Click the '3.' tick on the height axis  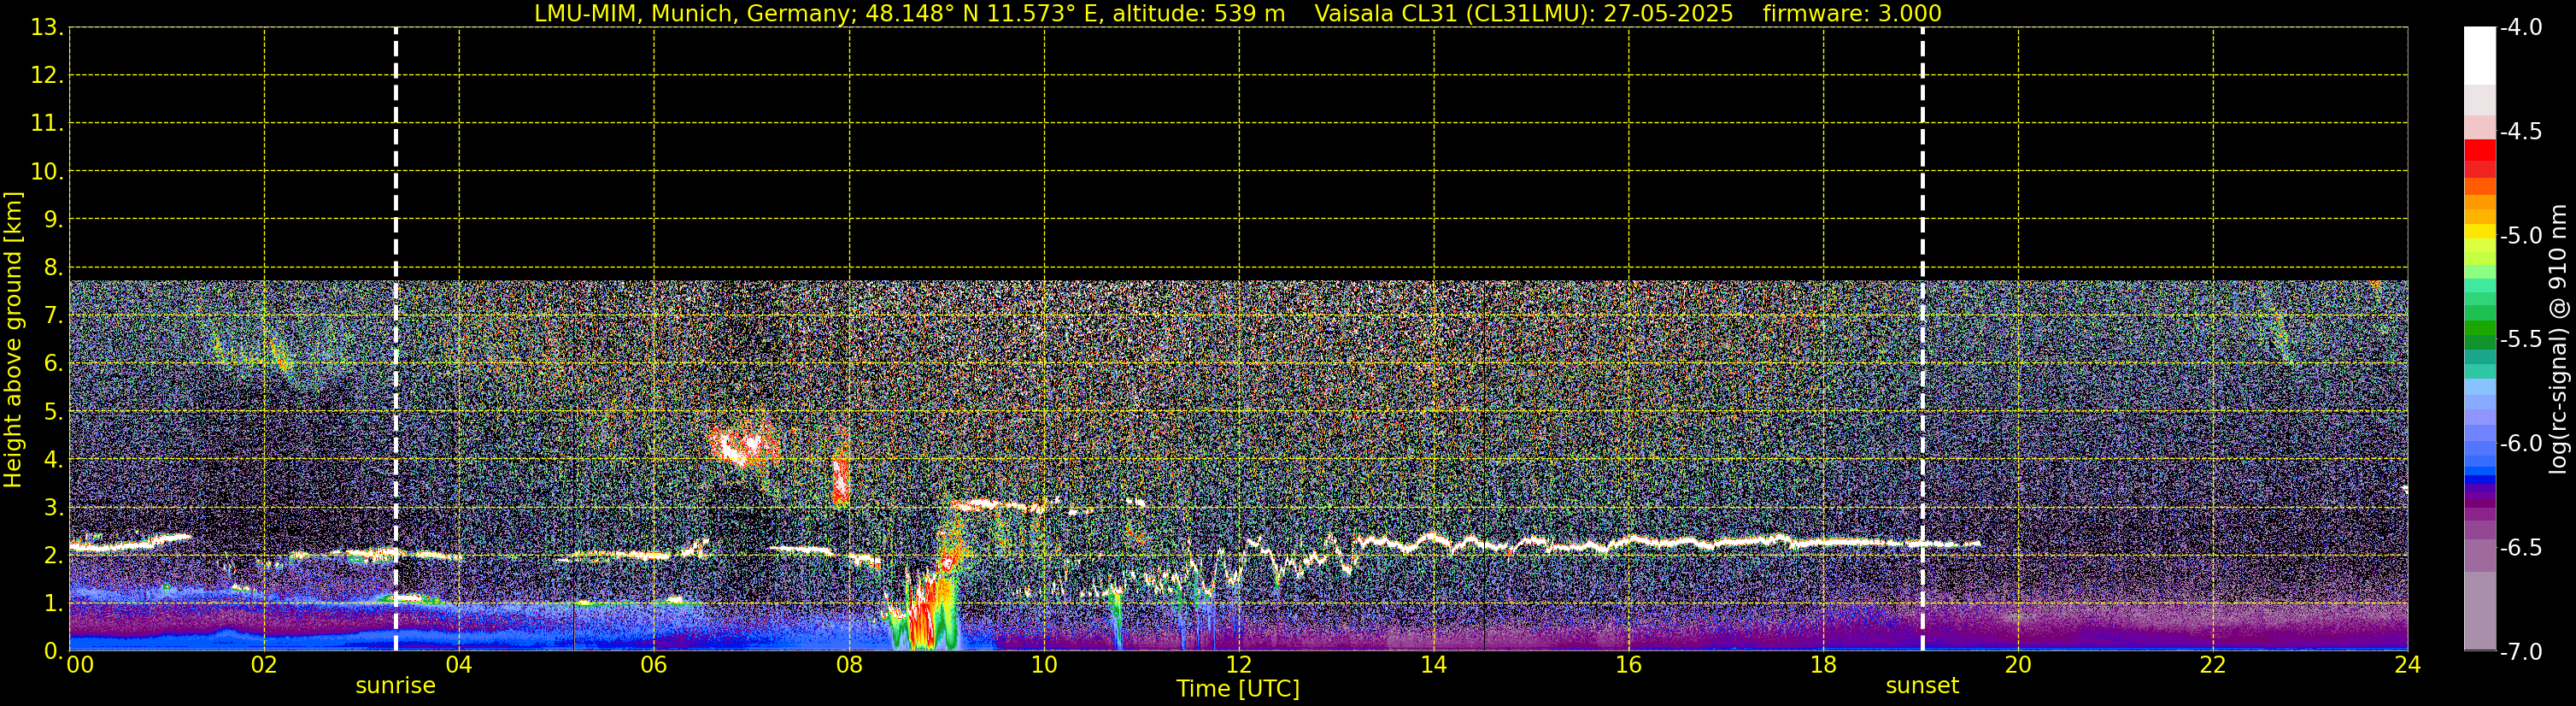53,508
